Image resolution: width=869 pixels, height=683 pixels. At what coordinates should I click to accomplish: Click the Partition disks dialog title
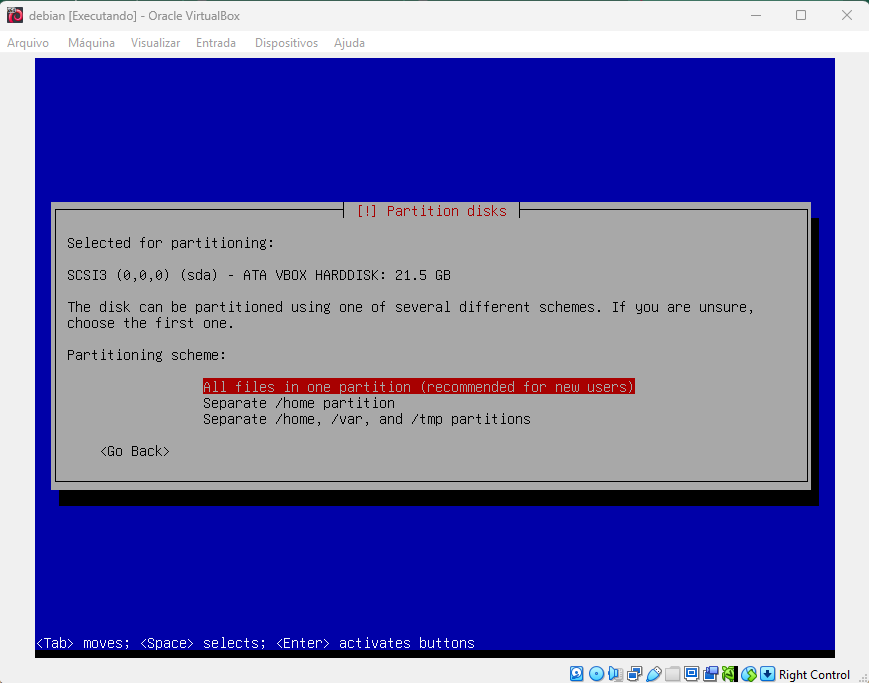pyautogui.click(x=432, y=211)
